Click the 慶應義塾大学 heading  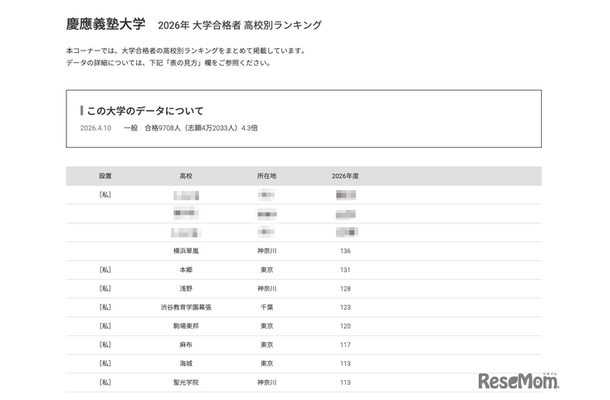105,24
